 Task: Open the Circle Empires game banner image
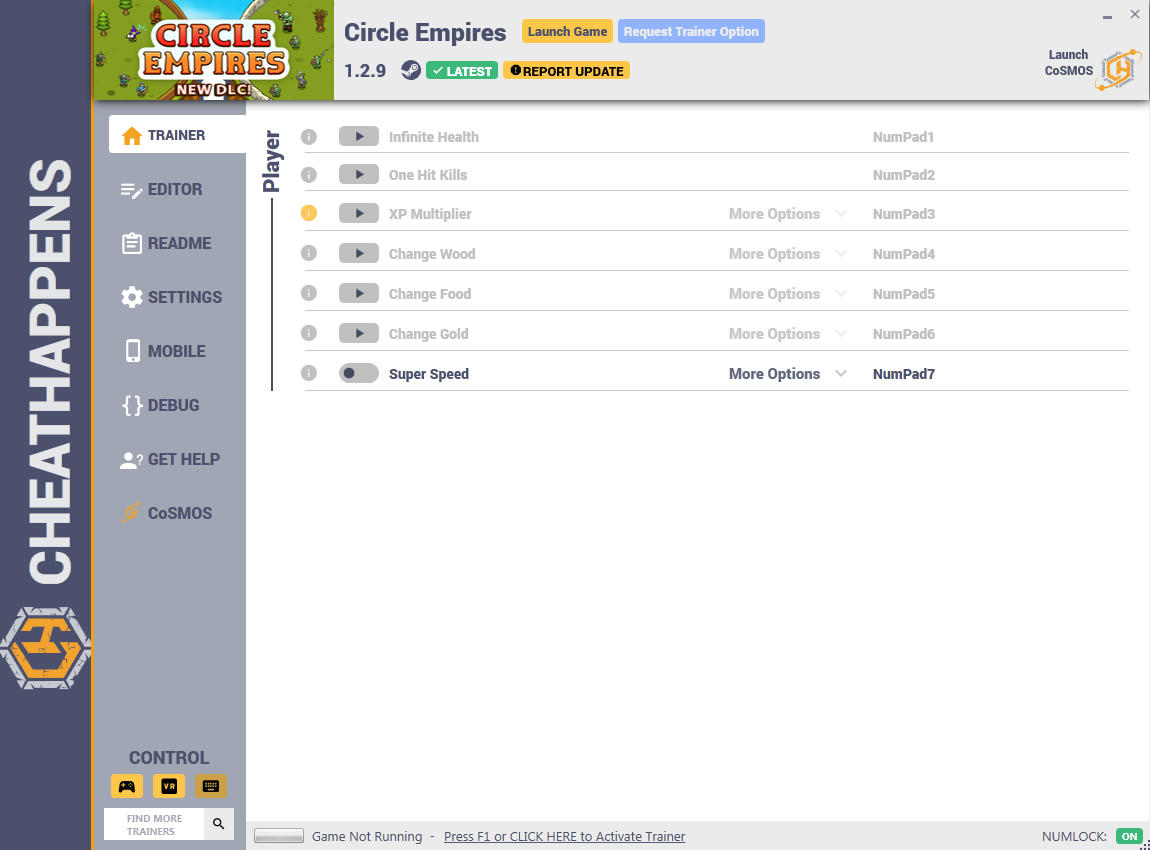coord(213,50)
